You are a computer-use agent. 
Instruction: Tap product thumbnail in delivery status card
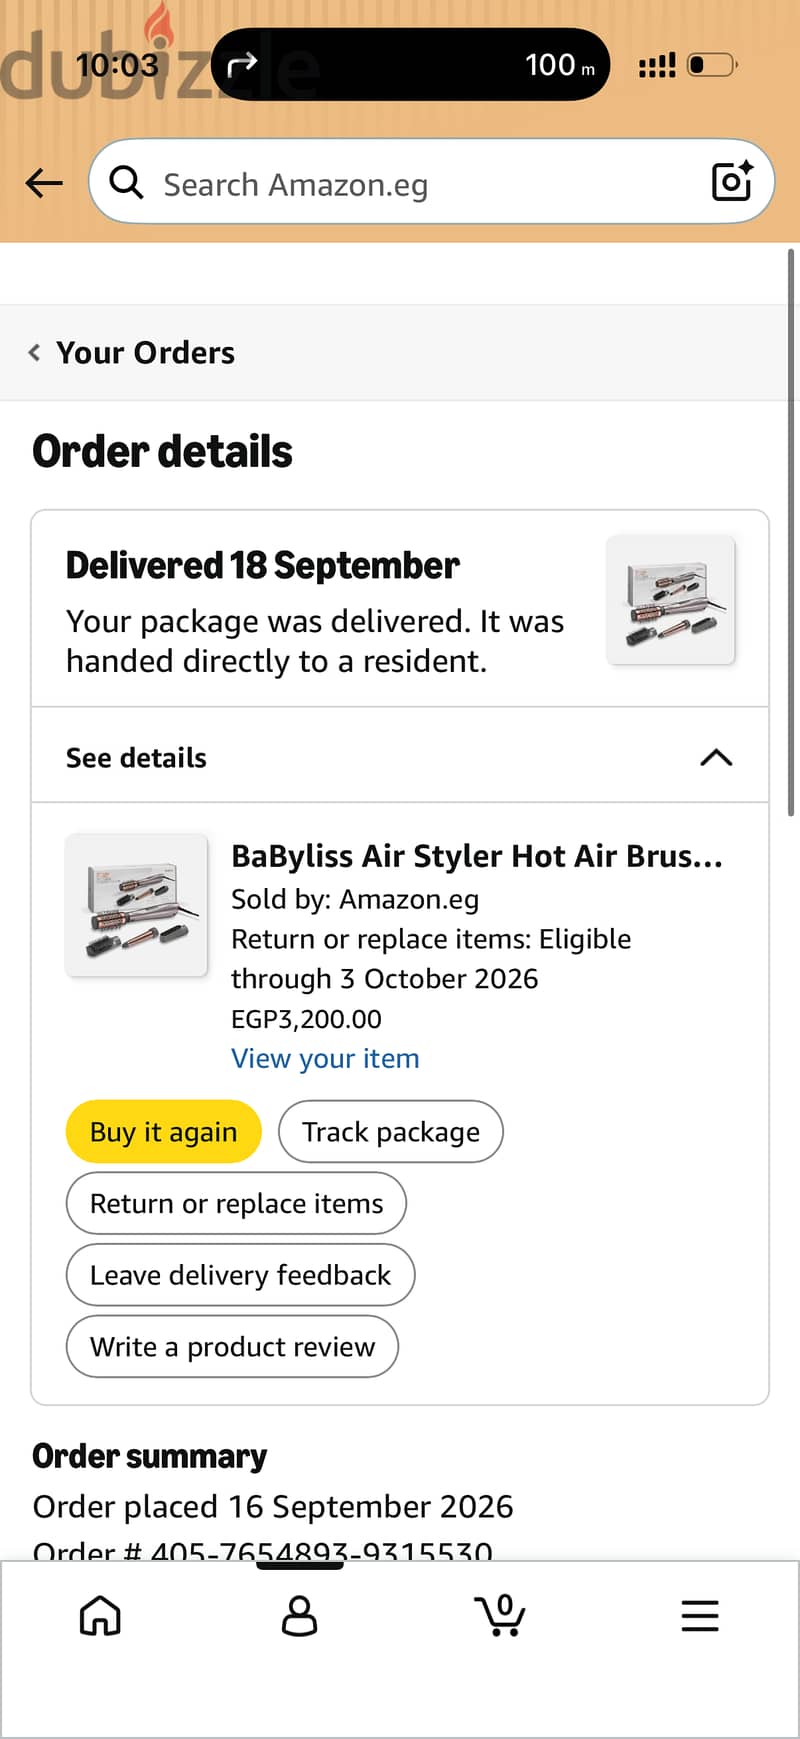point(671,600)
